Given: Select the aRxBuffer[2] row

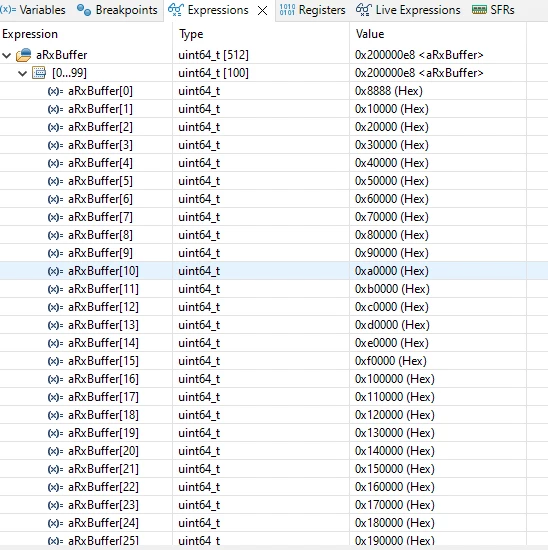Looking at the screenshot, I should (274, 127).
